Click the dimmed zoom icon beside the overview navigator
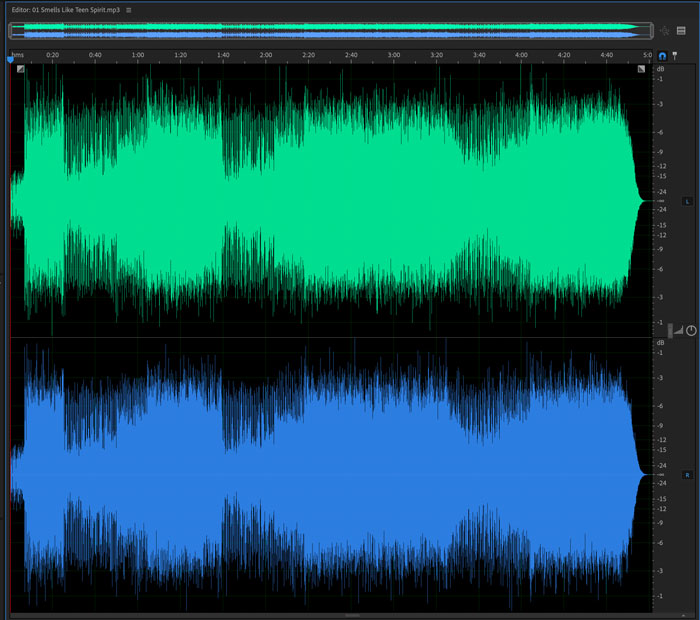700x620 pixels. click(x=664, y=30)
